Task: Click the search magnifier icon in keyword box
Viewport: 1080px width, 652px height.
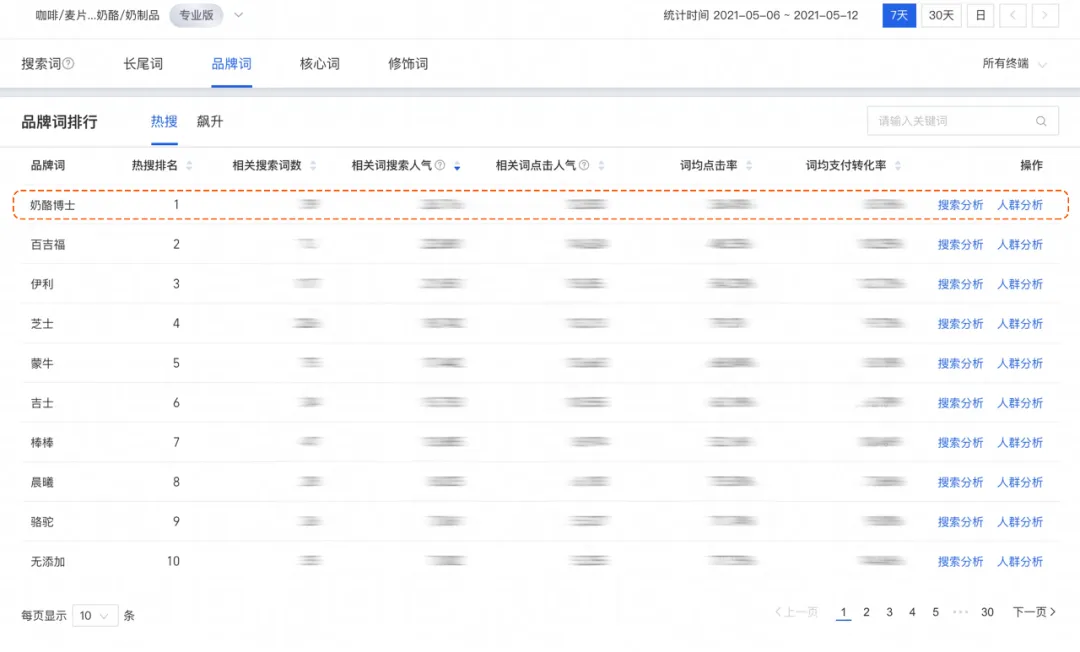Action: coord(1041,121)
